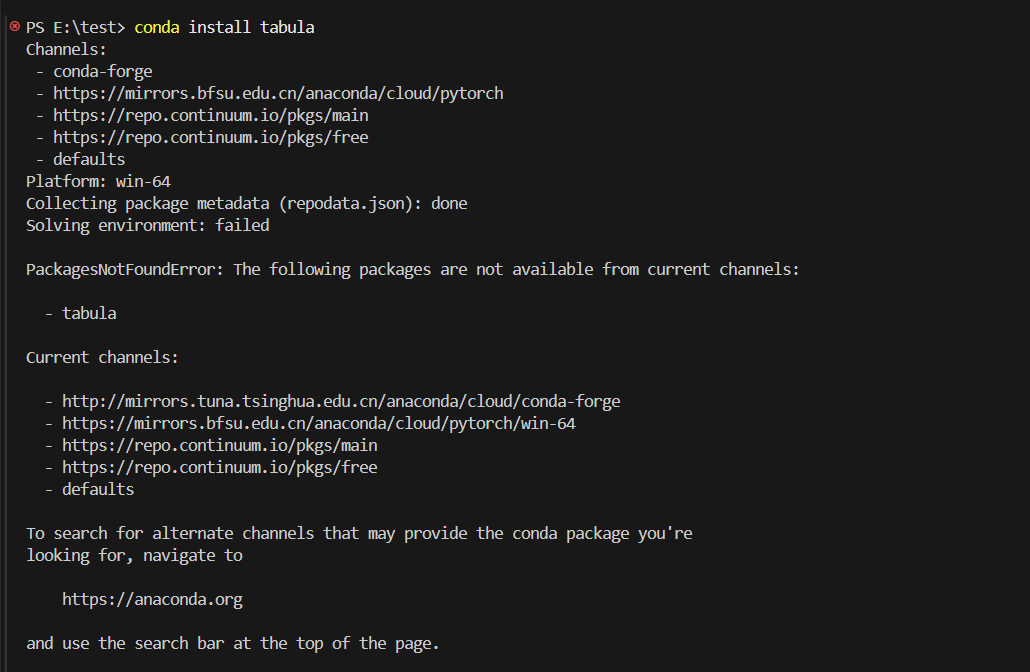
Task: Click the word 'conda' in the command
Action: coord(157,27)
